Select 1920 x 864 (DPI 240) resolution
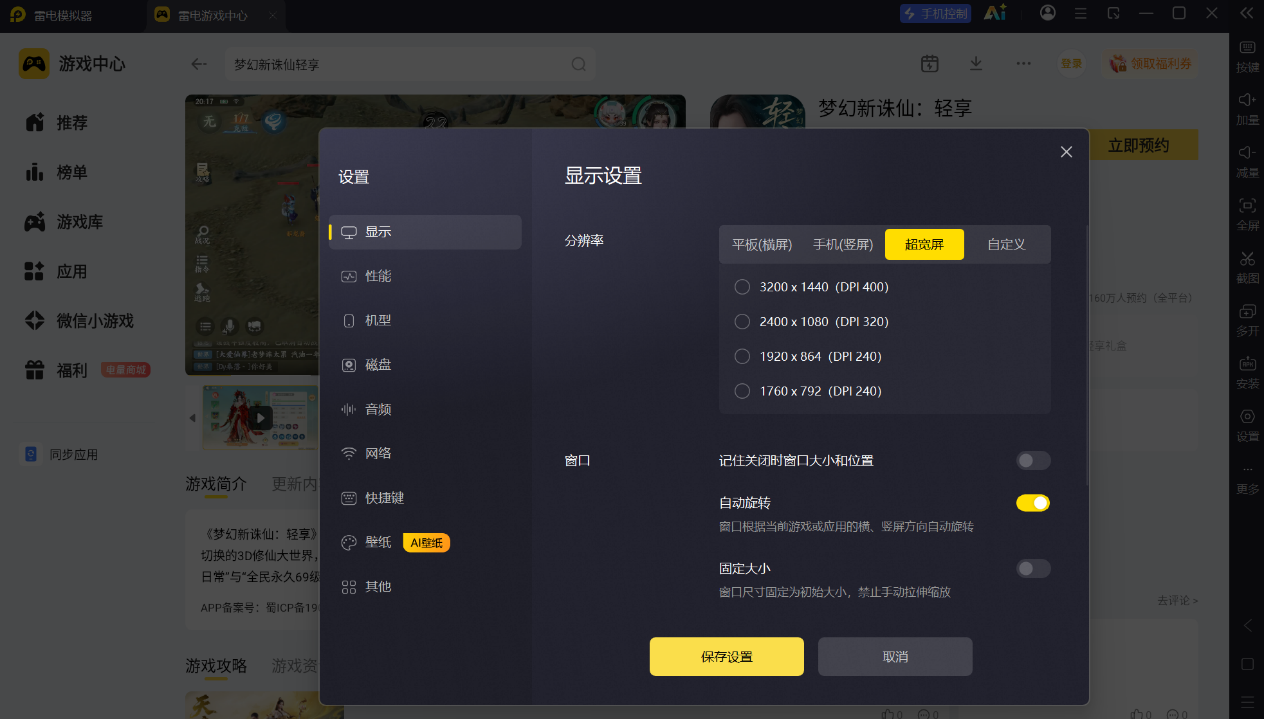 (x=808, y=356)
